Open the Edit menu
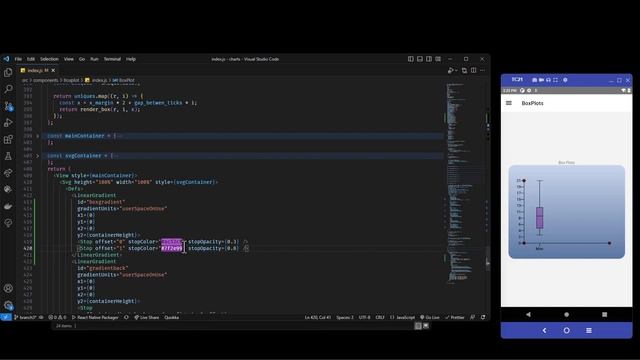The image size is (640, 360). [31, 59]
